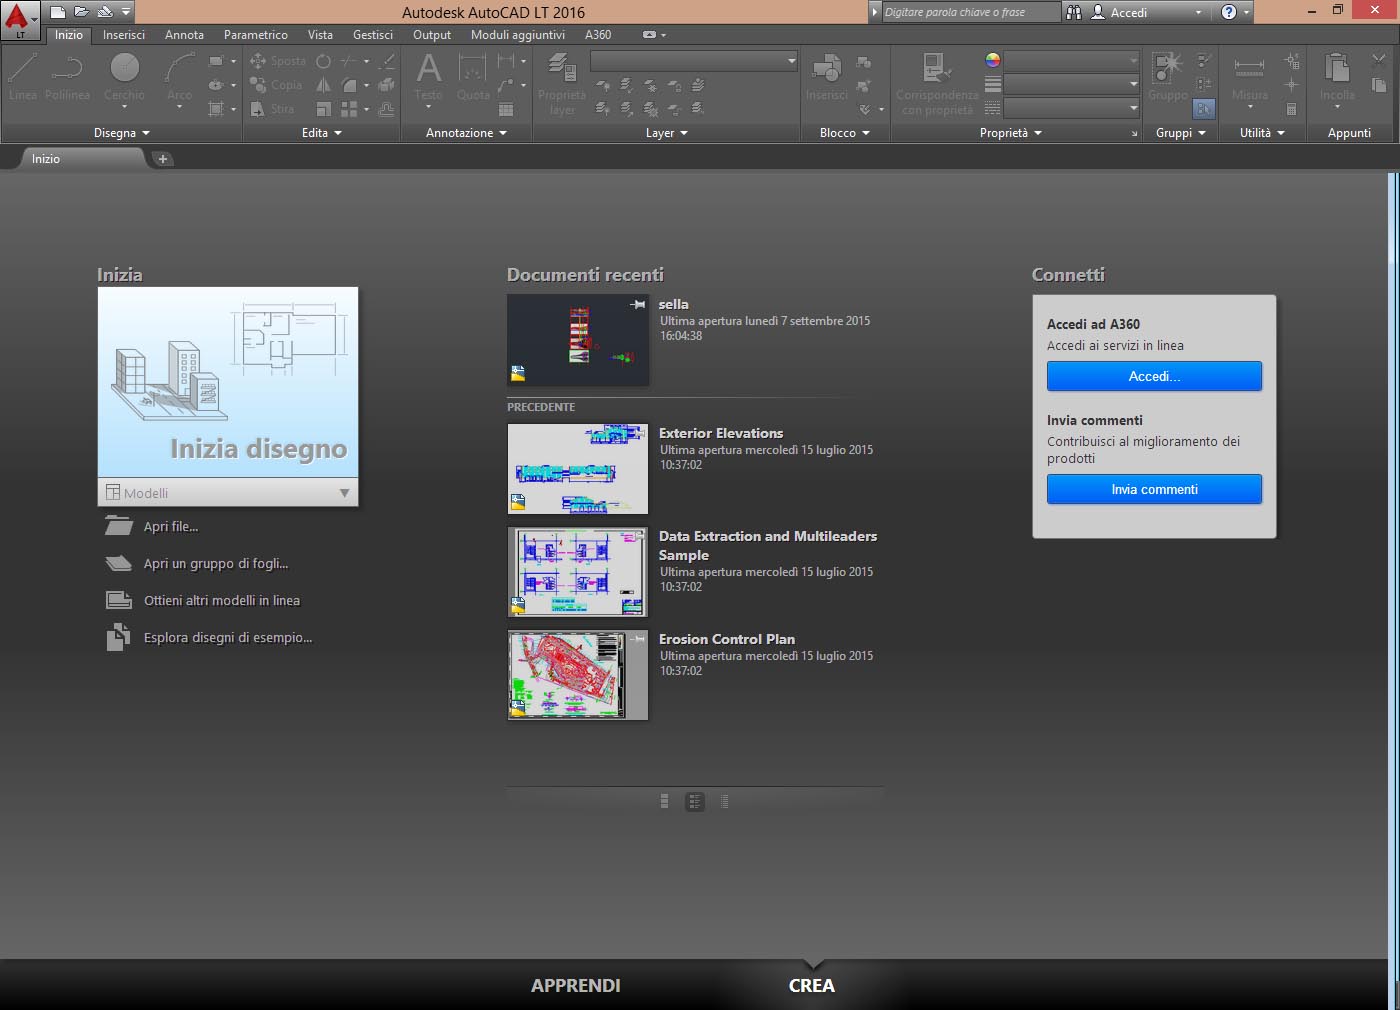Pin the Erosion Control Plan document
This screenshot has width=1400, height=1010.
(x=638, y=639)
